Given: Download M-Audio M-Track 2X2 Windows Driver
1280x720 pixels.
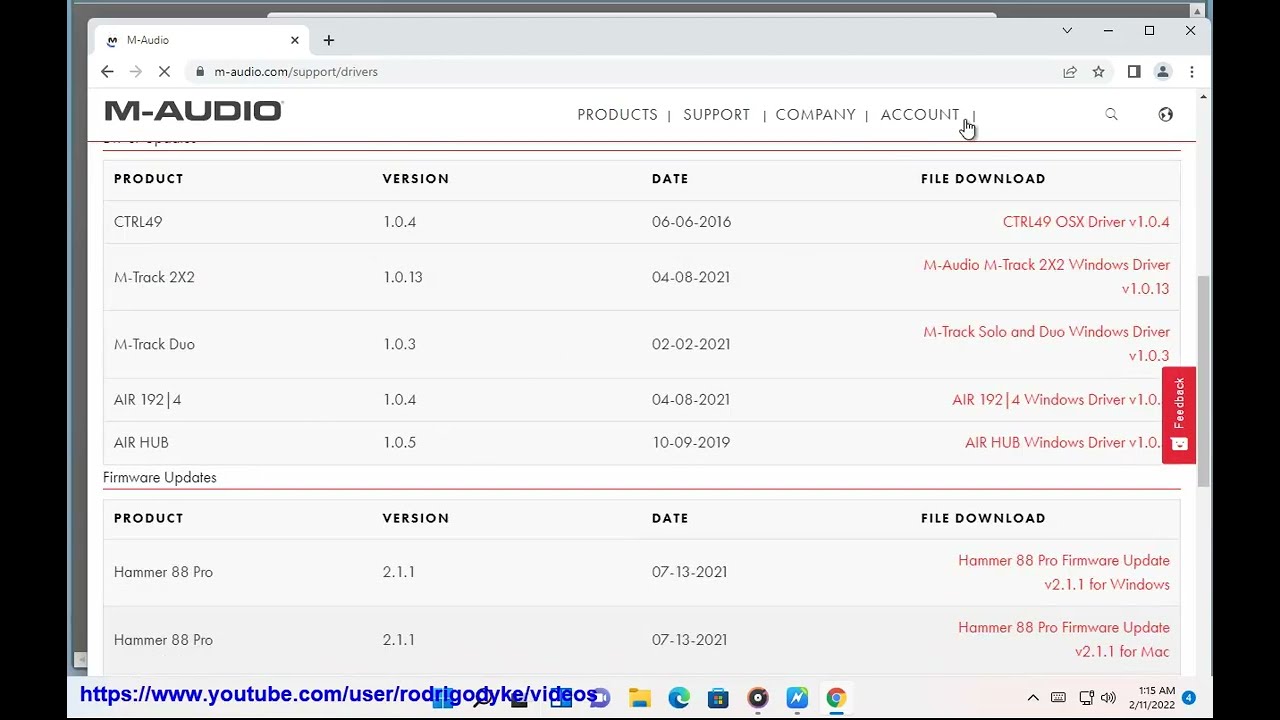Looking at the screenshot, I should click(x=1046, y=277).
